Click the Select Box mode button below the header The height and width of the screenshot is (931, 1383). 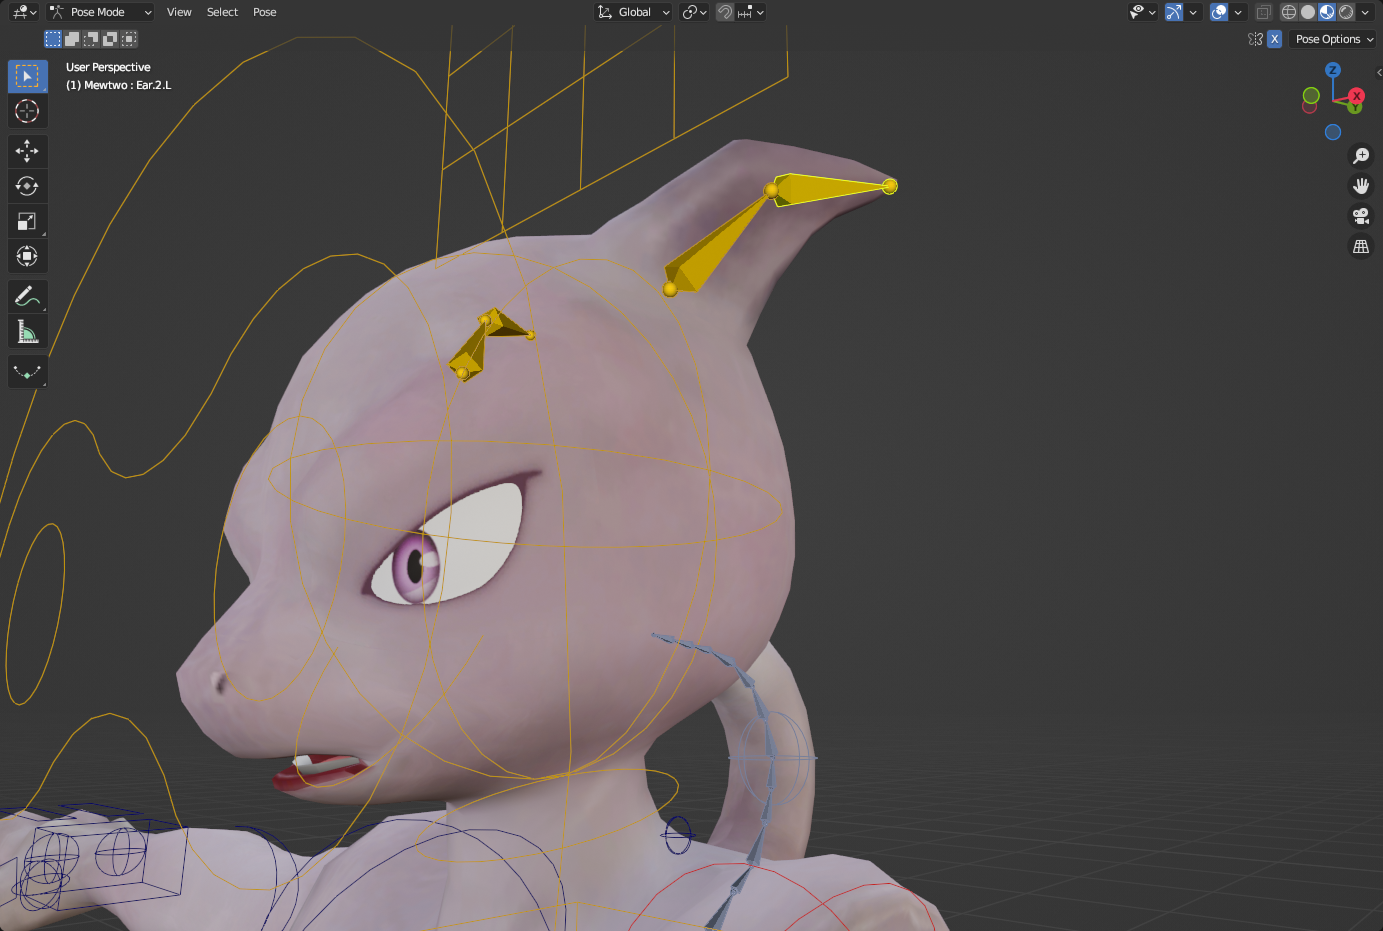pos(52,38)
